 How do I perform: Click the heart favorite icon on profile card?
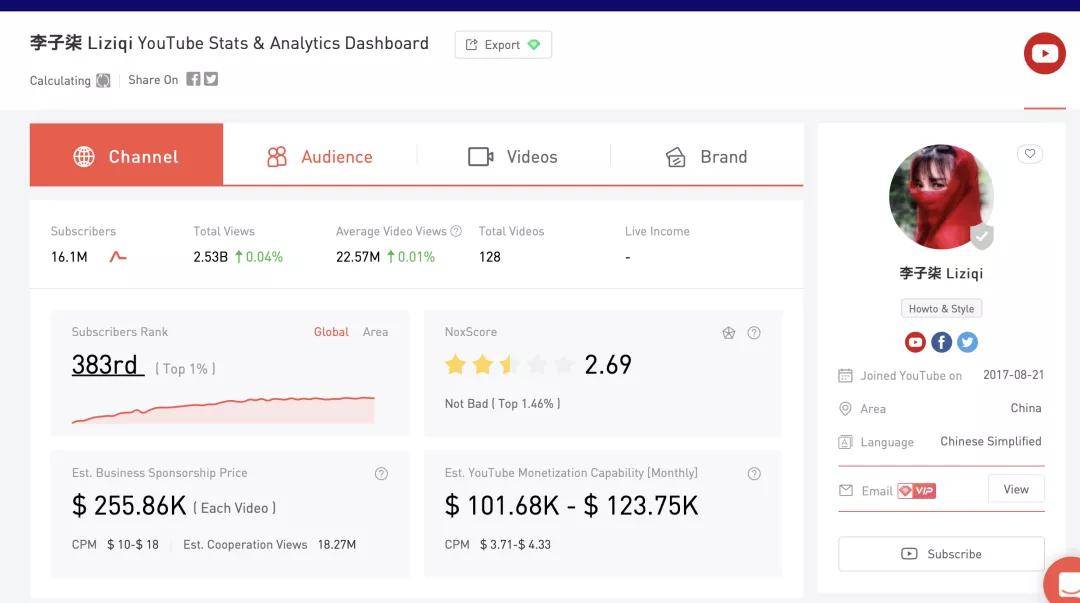coord(1030,154)
